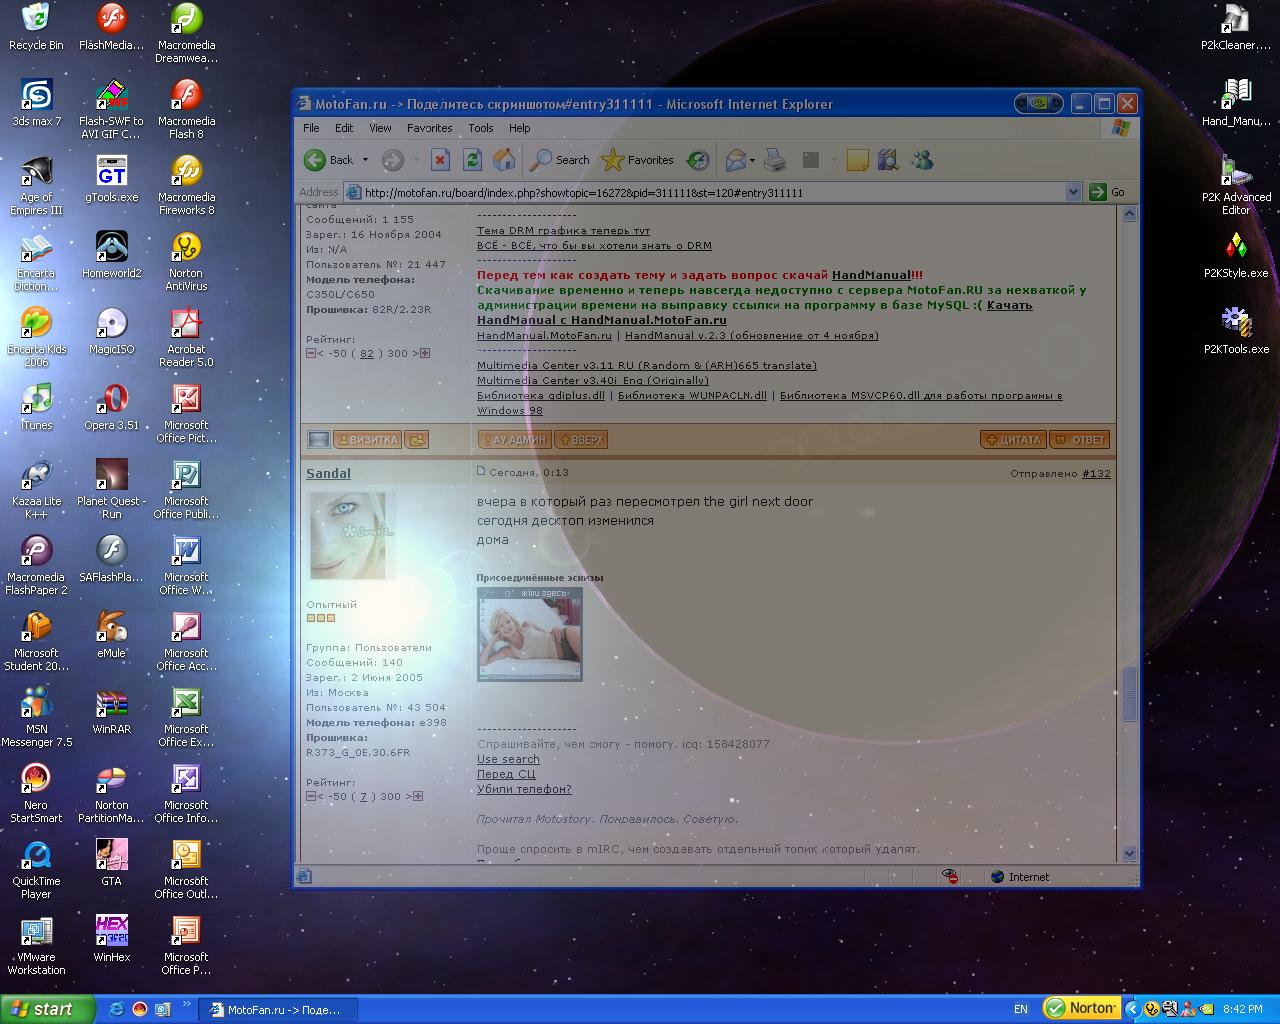Image resolution: width=1280 pixels, height=1024 pixels.
Task: Decrease Sandal's rating with minus icon
Action: [311, 796]
